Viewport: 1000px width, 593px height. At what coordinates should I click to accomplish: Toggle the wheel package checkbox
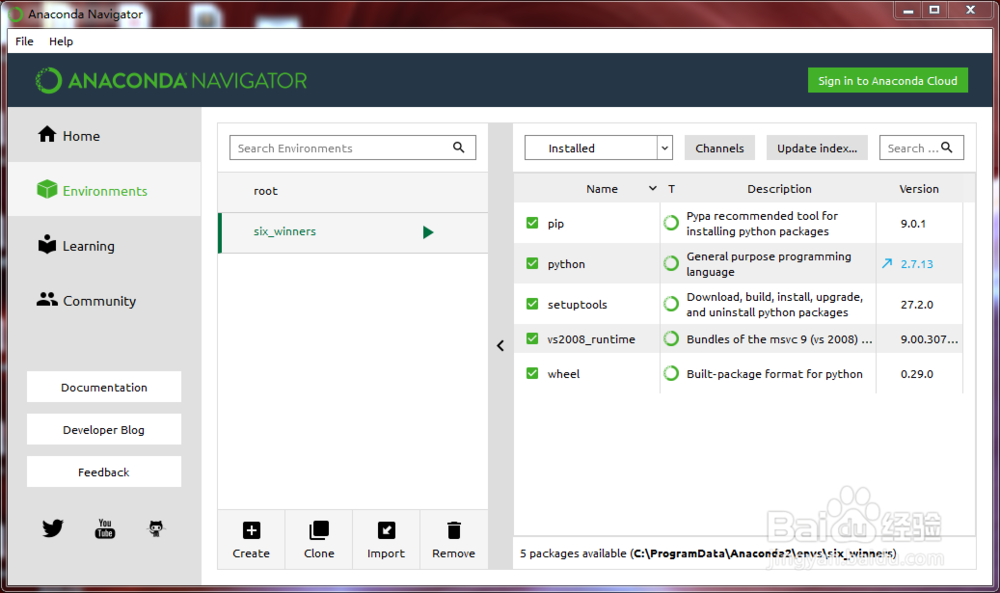pos(532,373)
